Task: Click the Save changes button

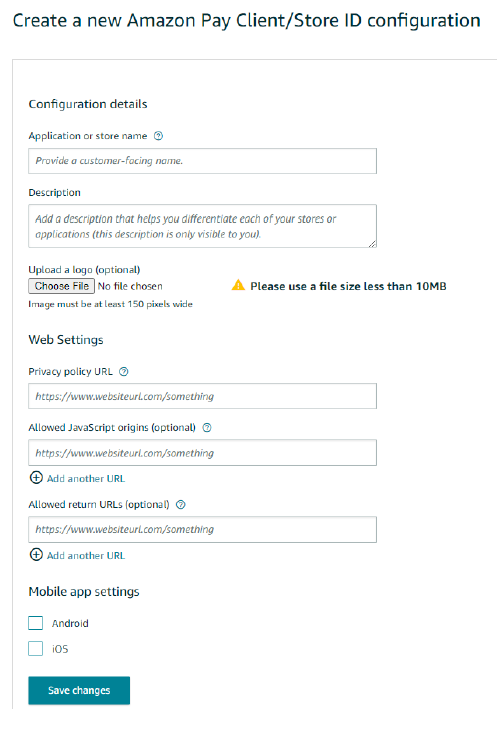Action: click(79, 690)
